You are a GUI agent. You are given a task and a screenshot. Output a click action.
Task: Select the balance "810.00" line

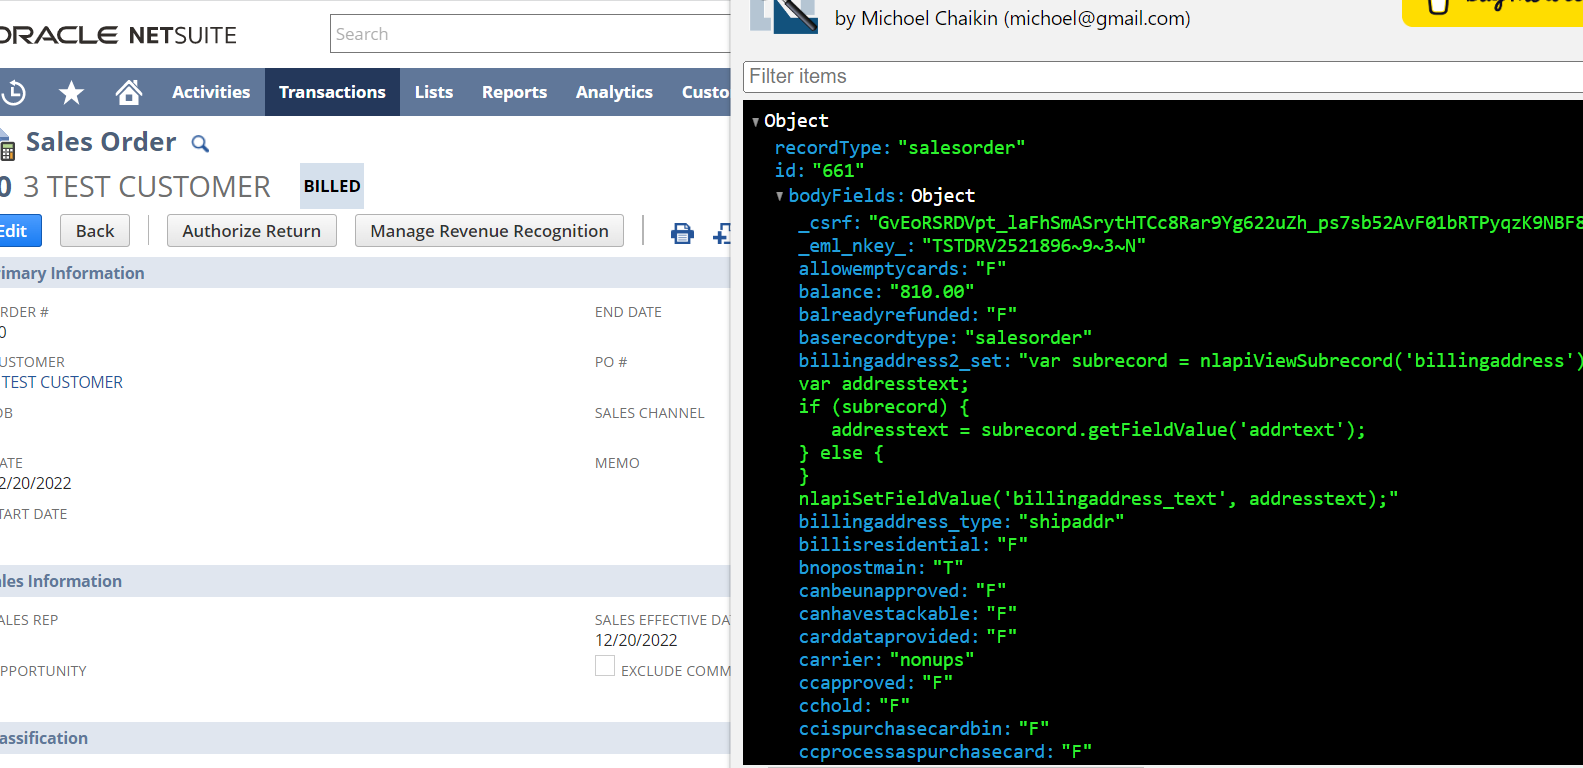click(886, 292)
